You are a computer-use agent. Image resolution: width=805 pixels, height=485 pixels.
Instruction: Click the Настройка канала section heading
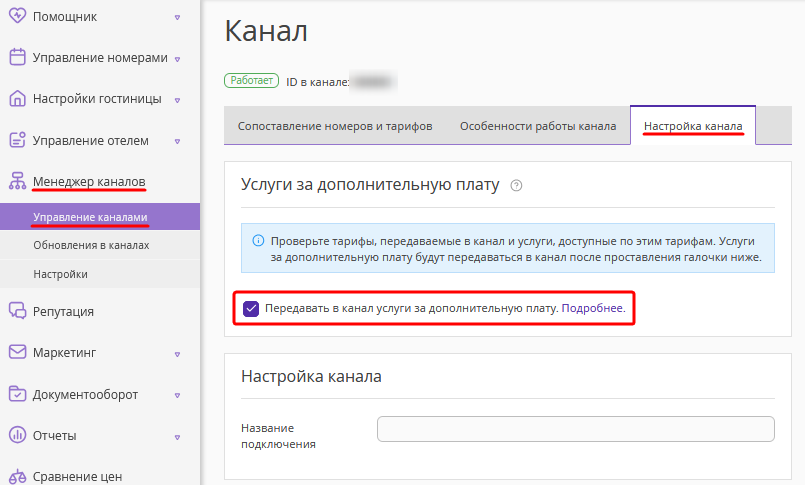(x=311, y=376)
